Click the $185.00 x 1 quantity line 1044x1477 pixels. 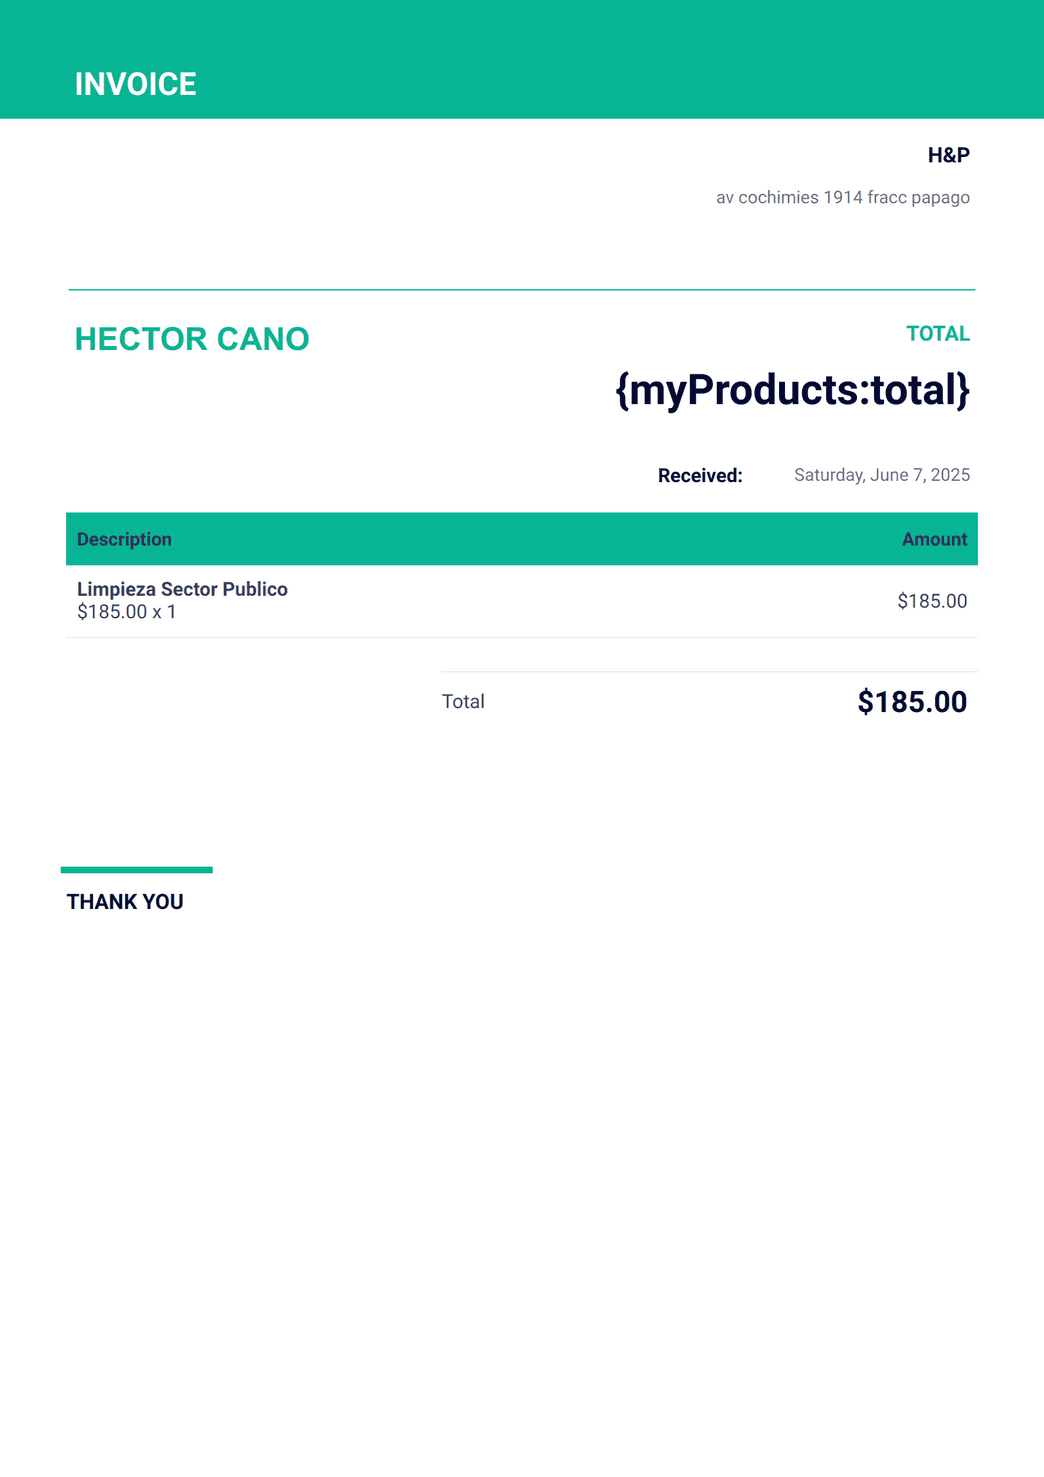pyautogui.click(x=127, y=612)
